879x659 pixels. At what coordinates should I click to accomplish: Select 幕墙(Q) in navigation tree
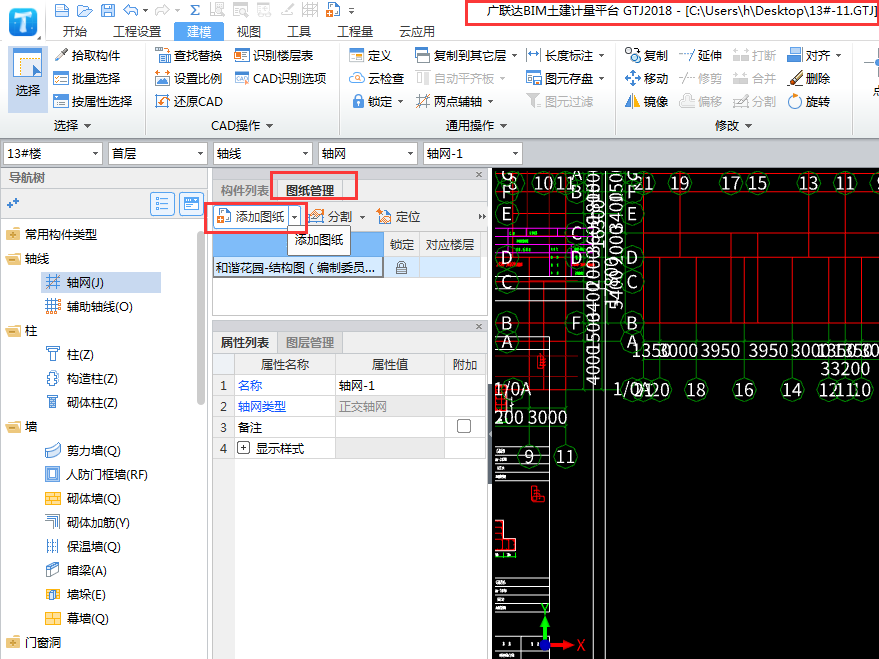point(77,619)
